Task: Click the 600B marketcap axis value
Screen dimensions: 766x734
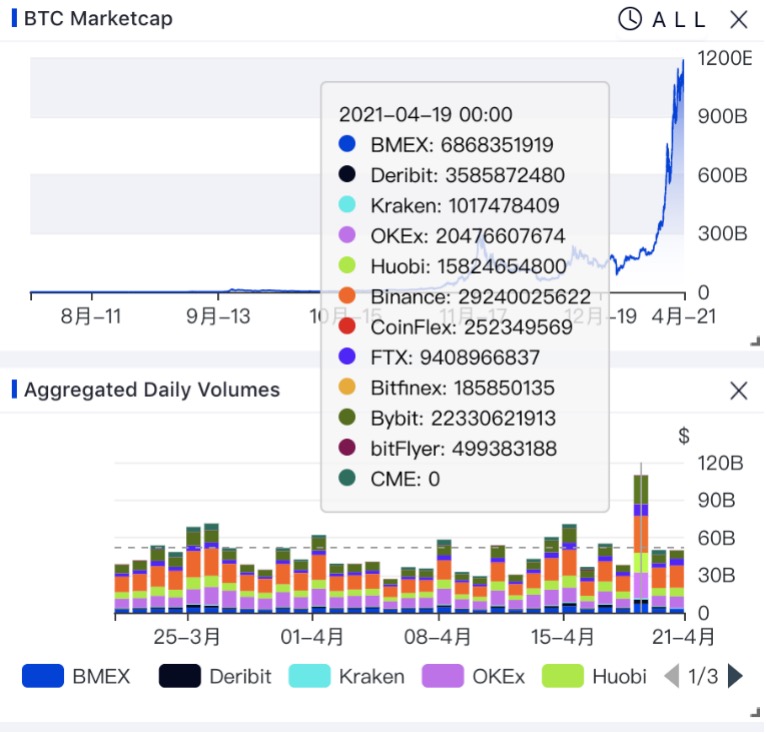Action: [x=723, y=175]
